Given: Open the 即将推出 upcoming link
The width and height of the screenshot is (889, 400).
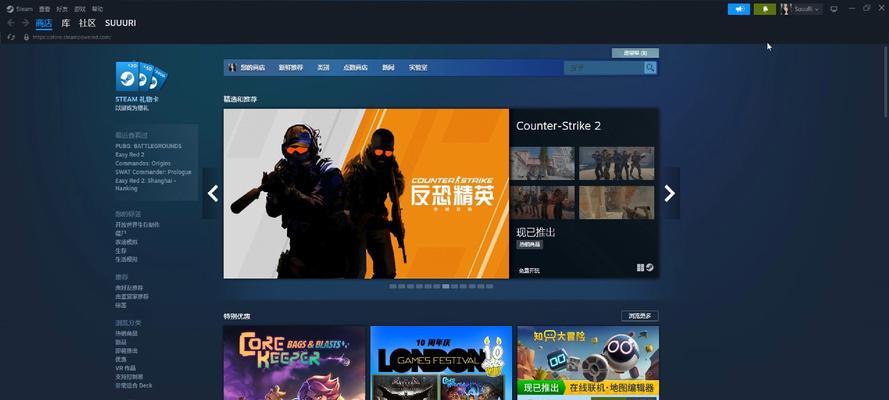Looking at the screenshot, I should 126,351.
